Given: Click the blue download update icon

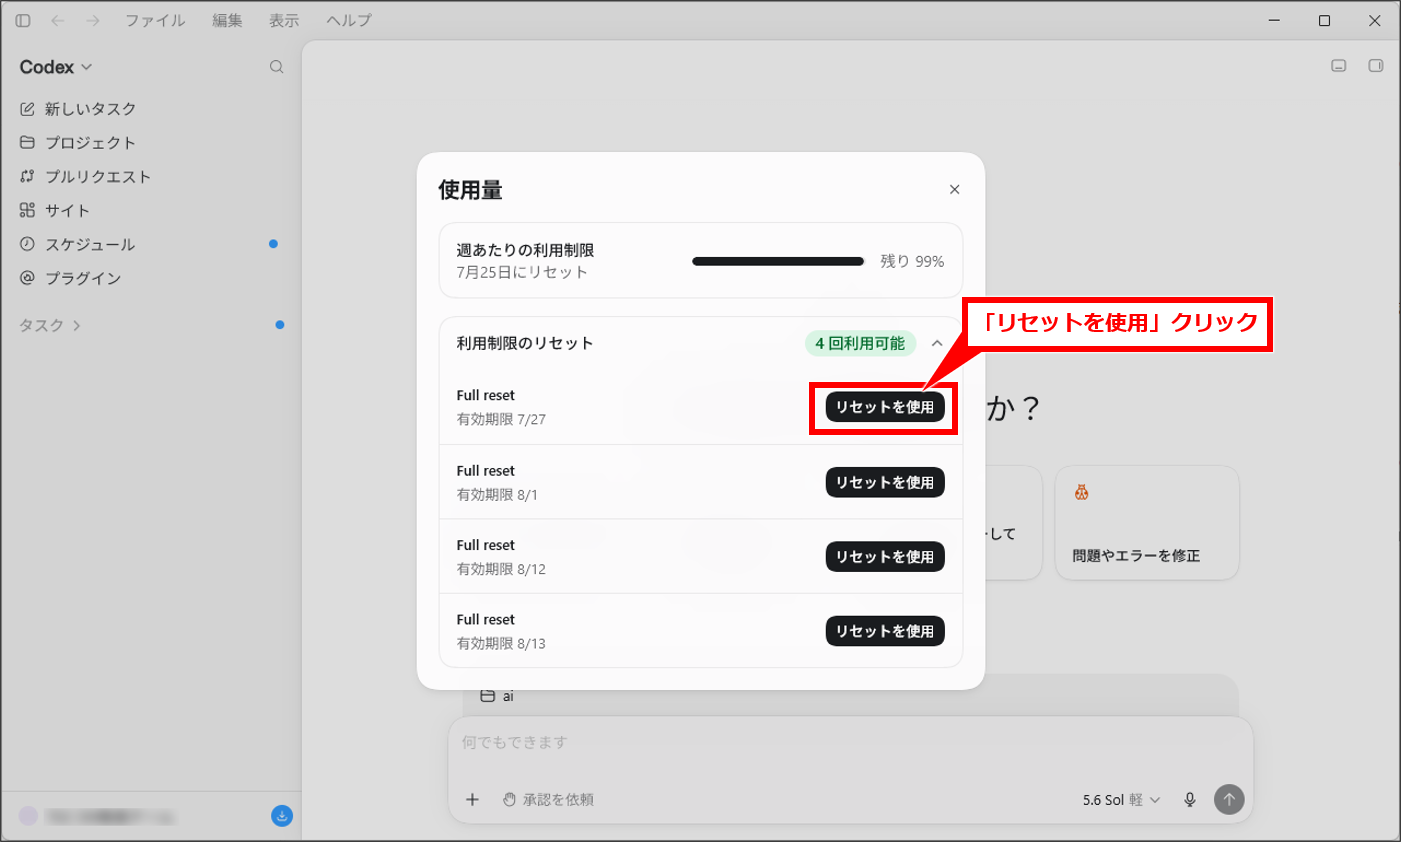Looking at the screenshot, I should click(282, 816).
